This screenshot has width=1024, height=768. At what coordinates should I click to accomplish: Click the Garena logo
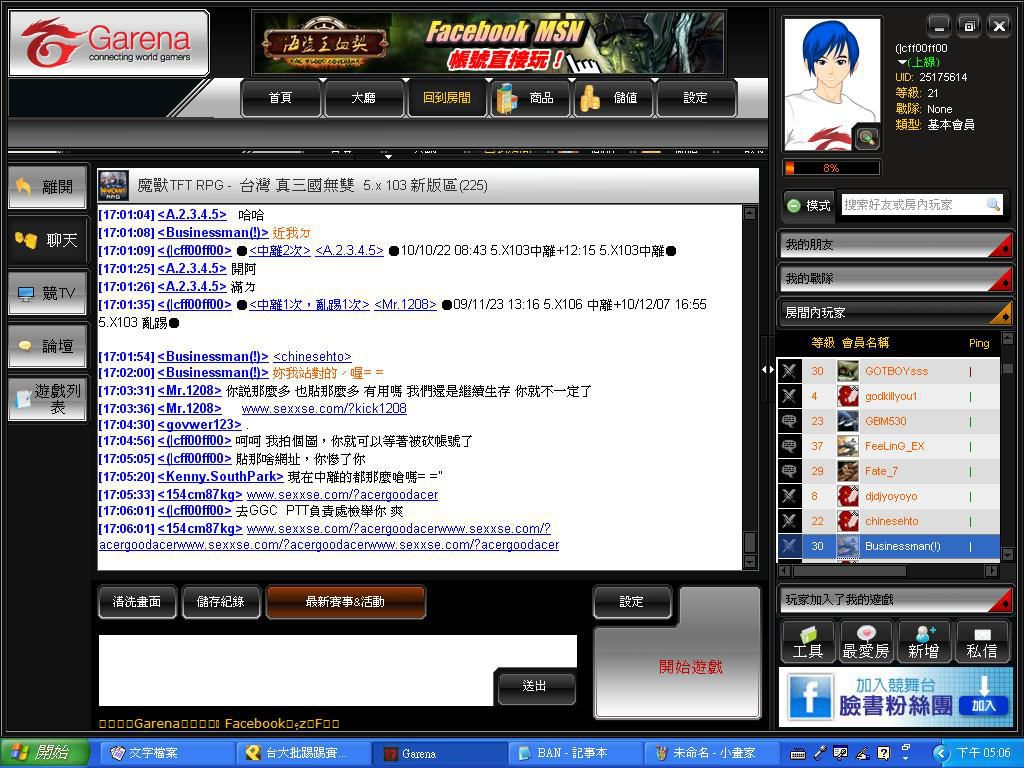point(109,43)
